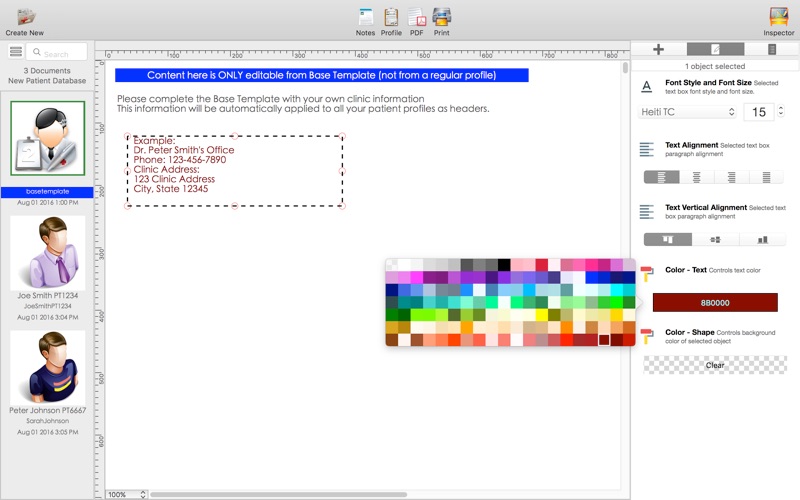This screenshot has width=800, height=500.
Task: Click the Clear shape color button
Action: [715, 365]
